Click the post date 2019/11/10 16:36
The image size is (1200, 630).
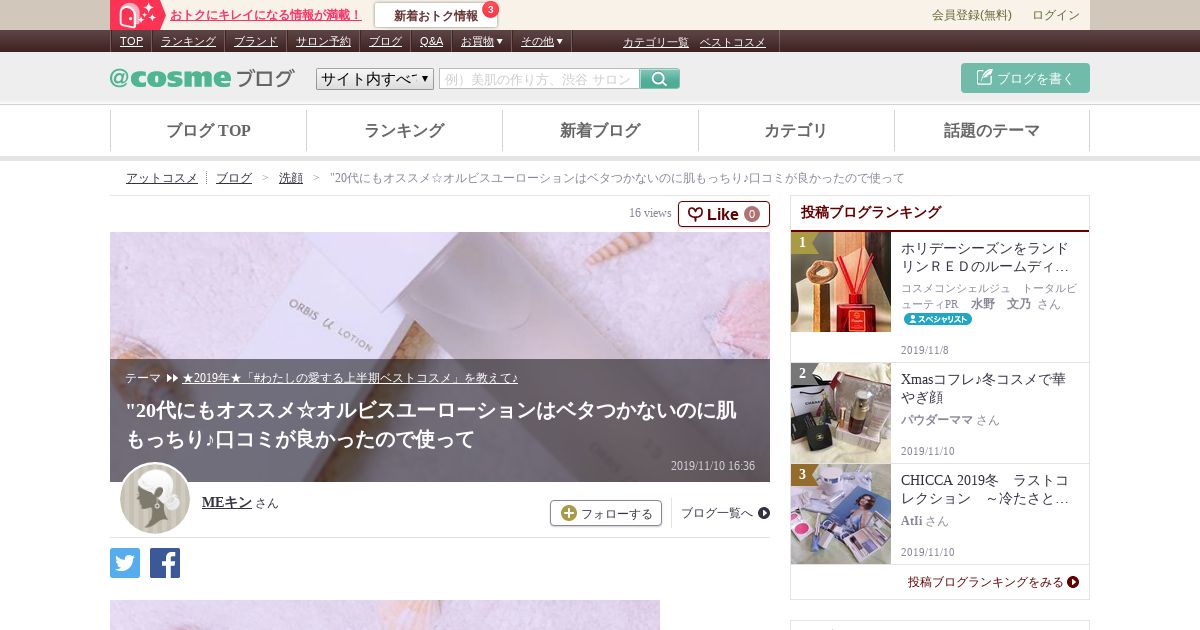click(x=713, y=466)
